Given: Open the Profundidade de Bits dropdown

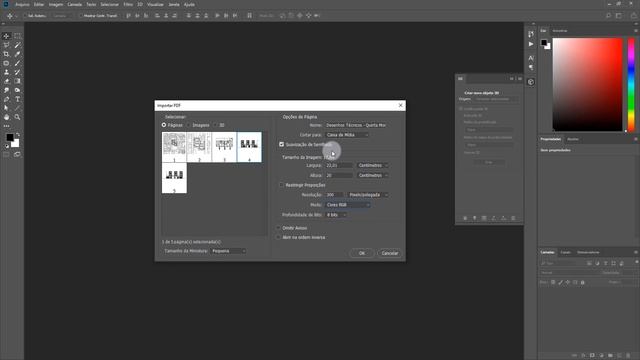Looking at the screenshot, I should point(336,215).
